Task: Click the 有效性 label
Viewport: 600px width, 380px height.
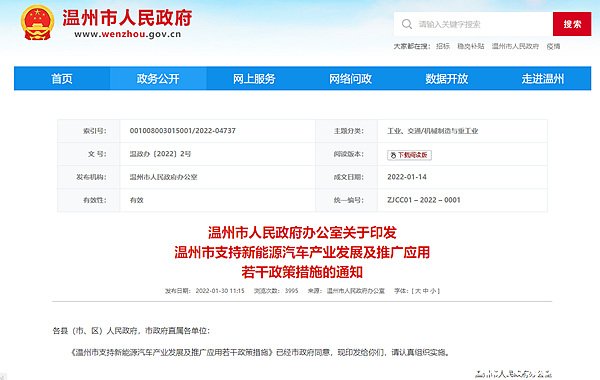Action: point(95,200)
